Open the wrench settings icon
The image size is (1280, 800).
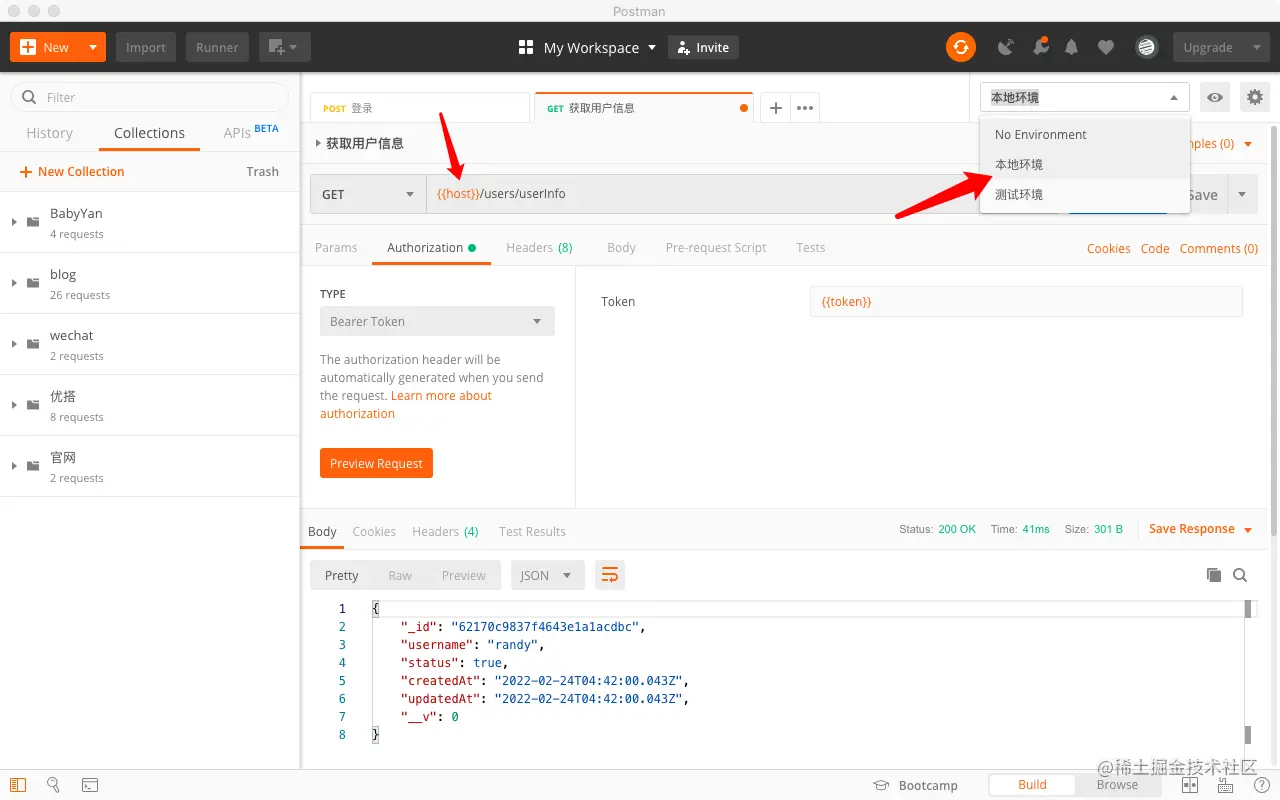(x=1041, y=47)
